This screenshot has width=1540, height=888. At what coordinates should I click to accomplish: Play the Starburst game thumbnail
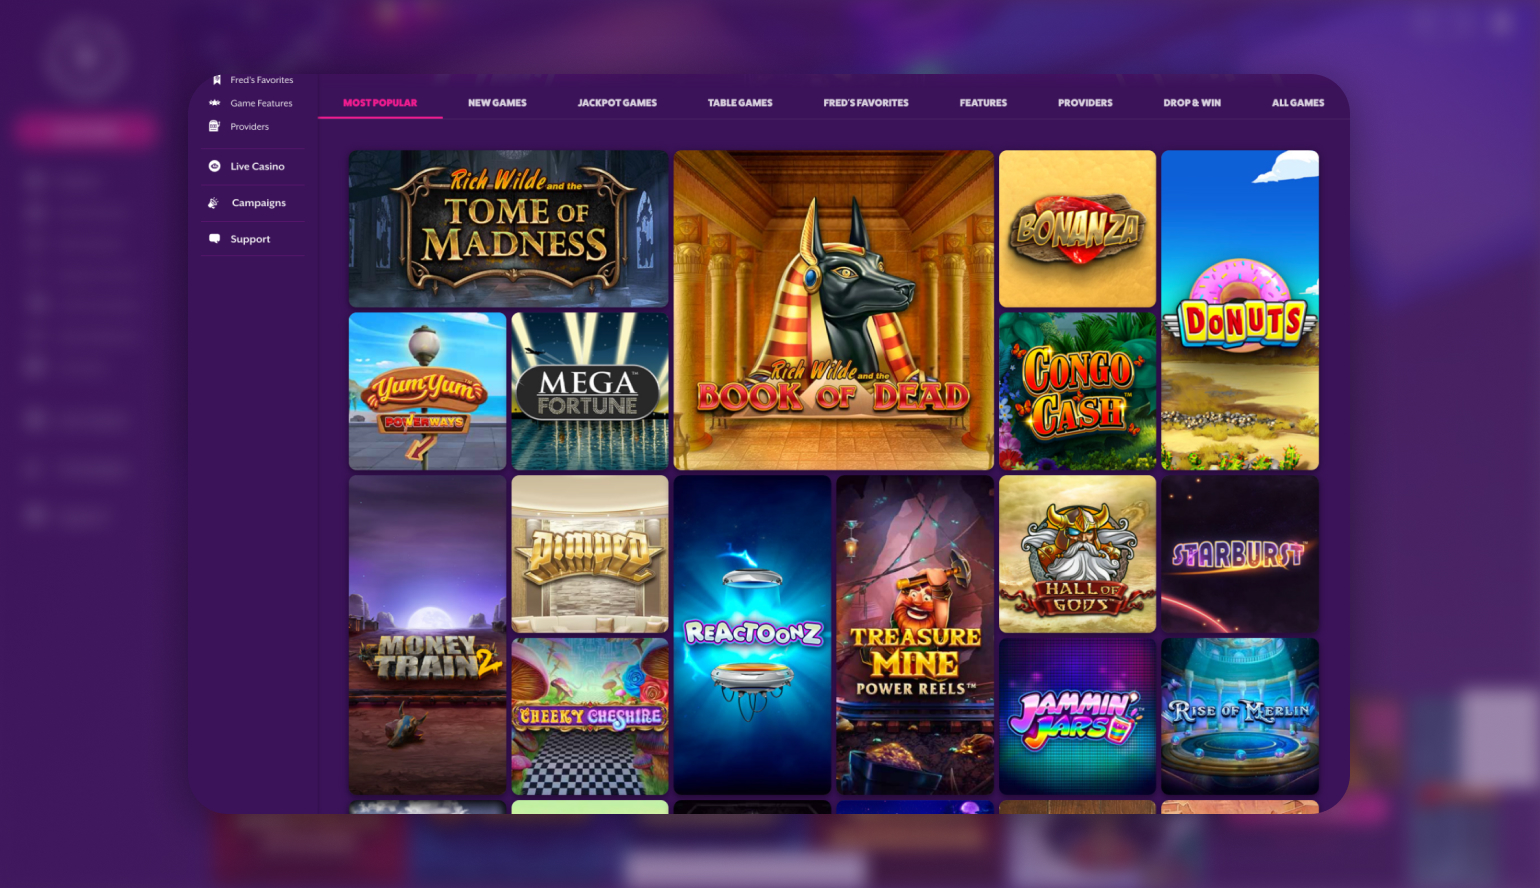click(1240, 554)
